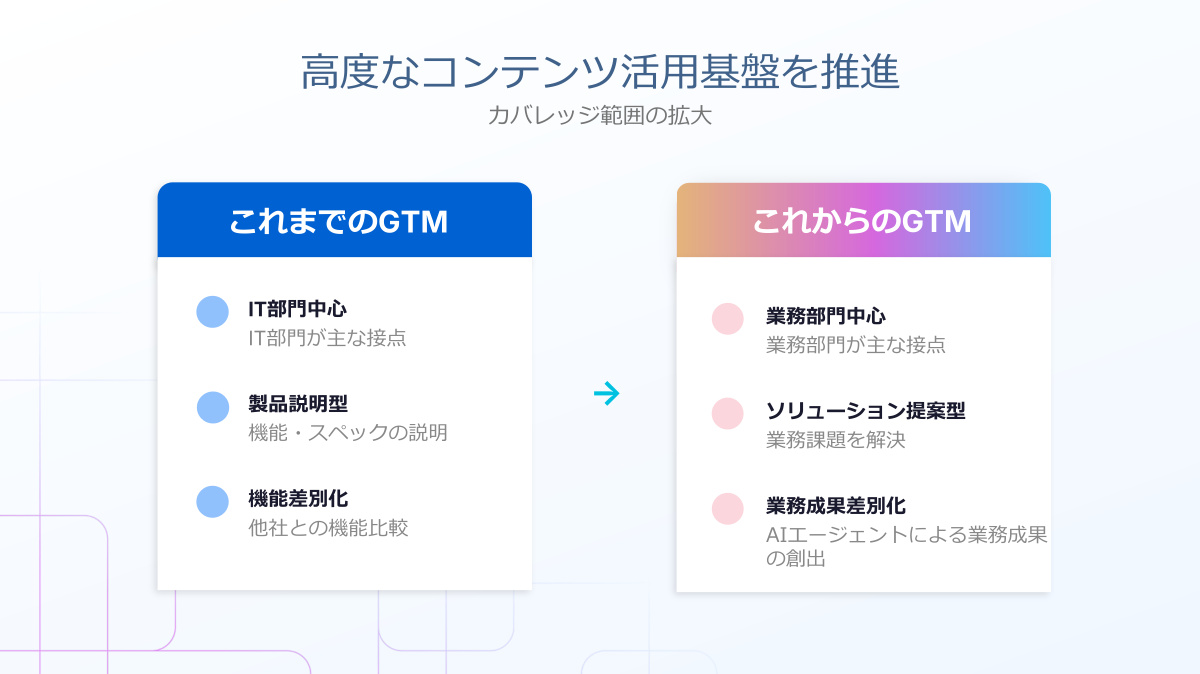Click the ソリューション提案型 heading
This screenshot has height=674, width=1200.
(866, 411)
